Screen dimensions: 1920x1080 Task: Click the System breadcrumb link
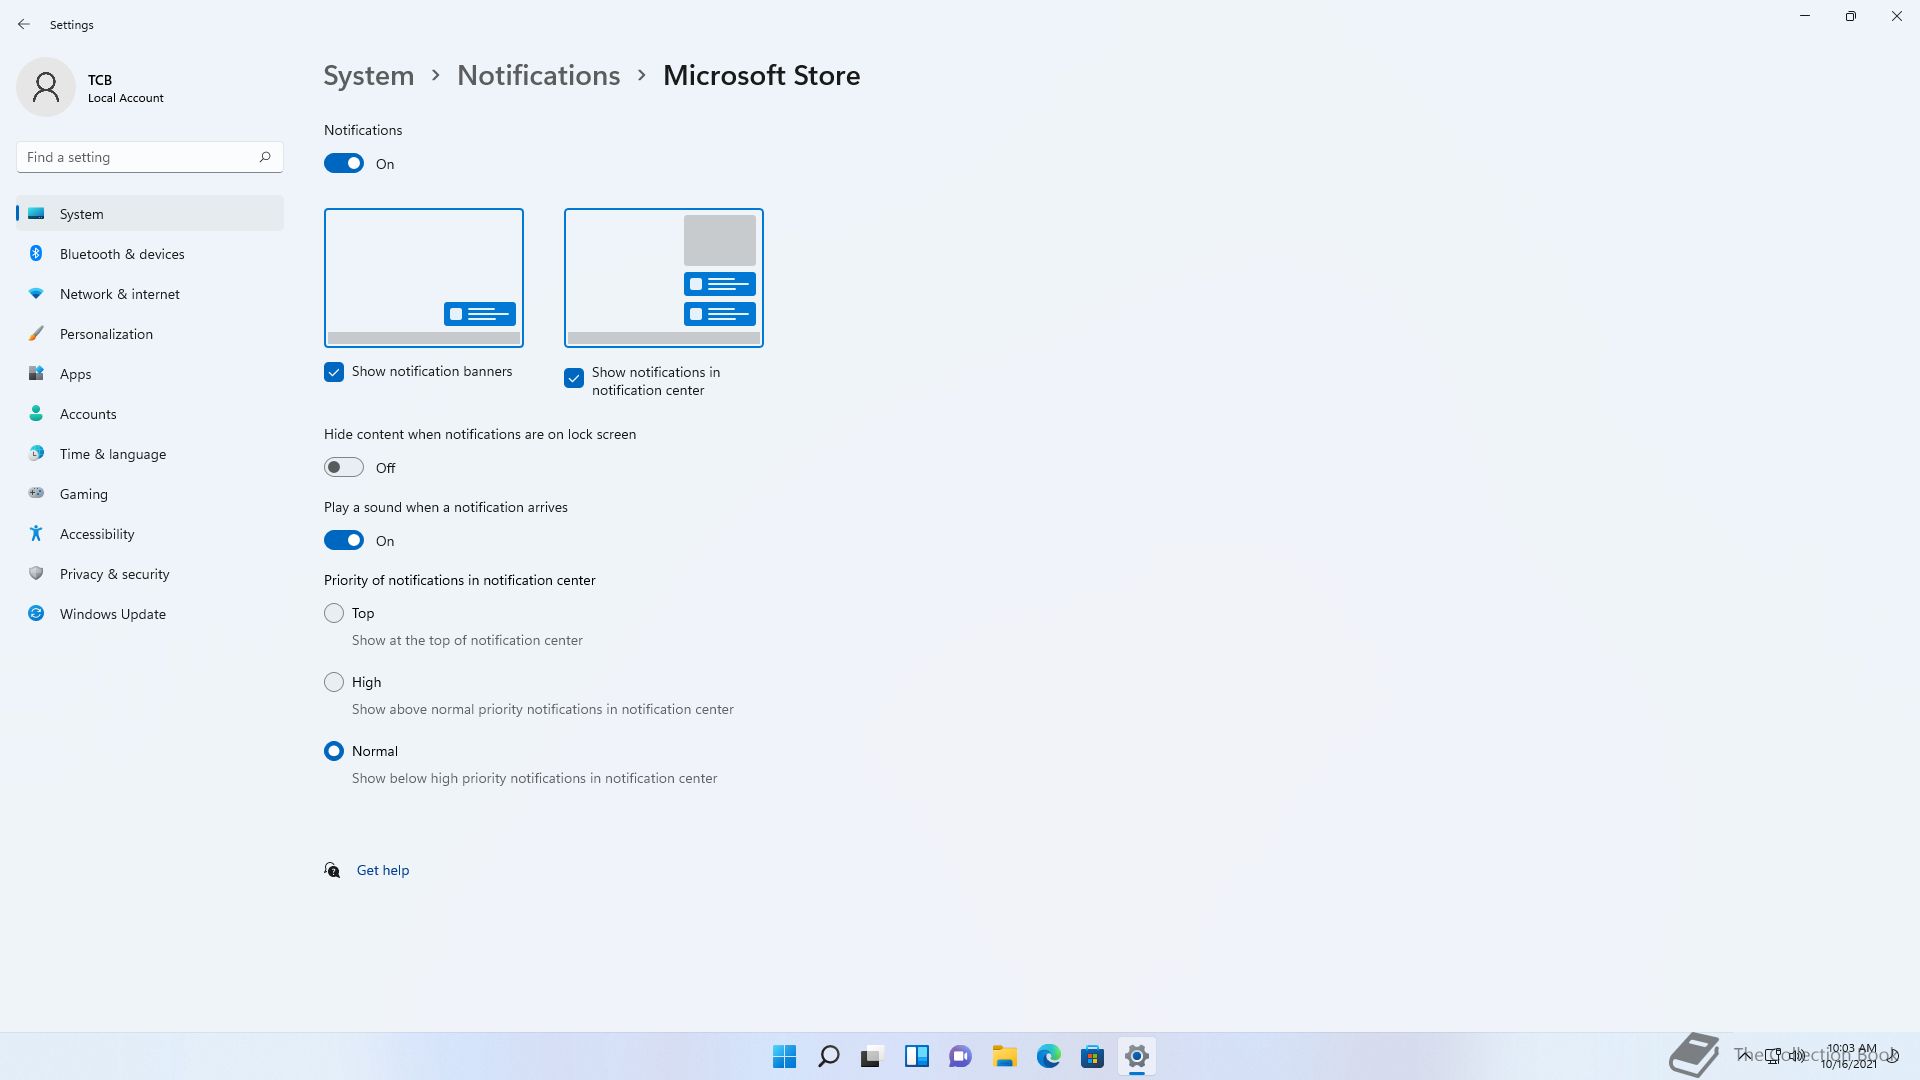pos(369,76)
